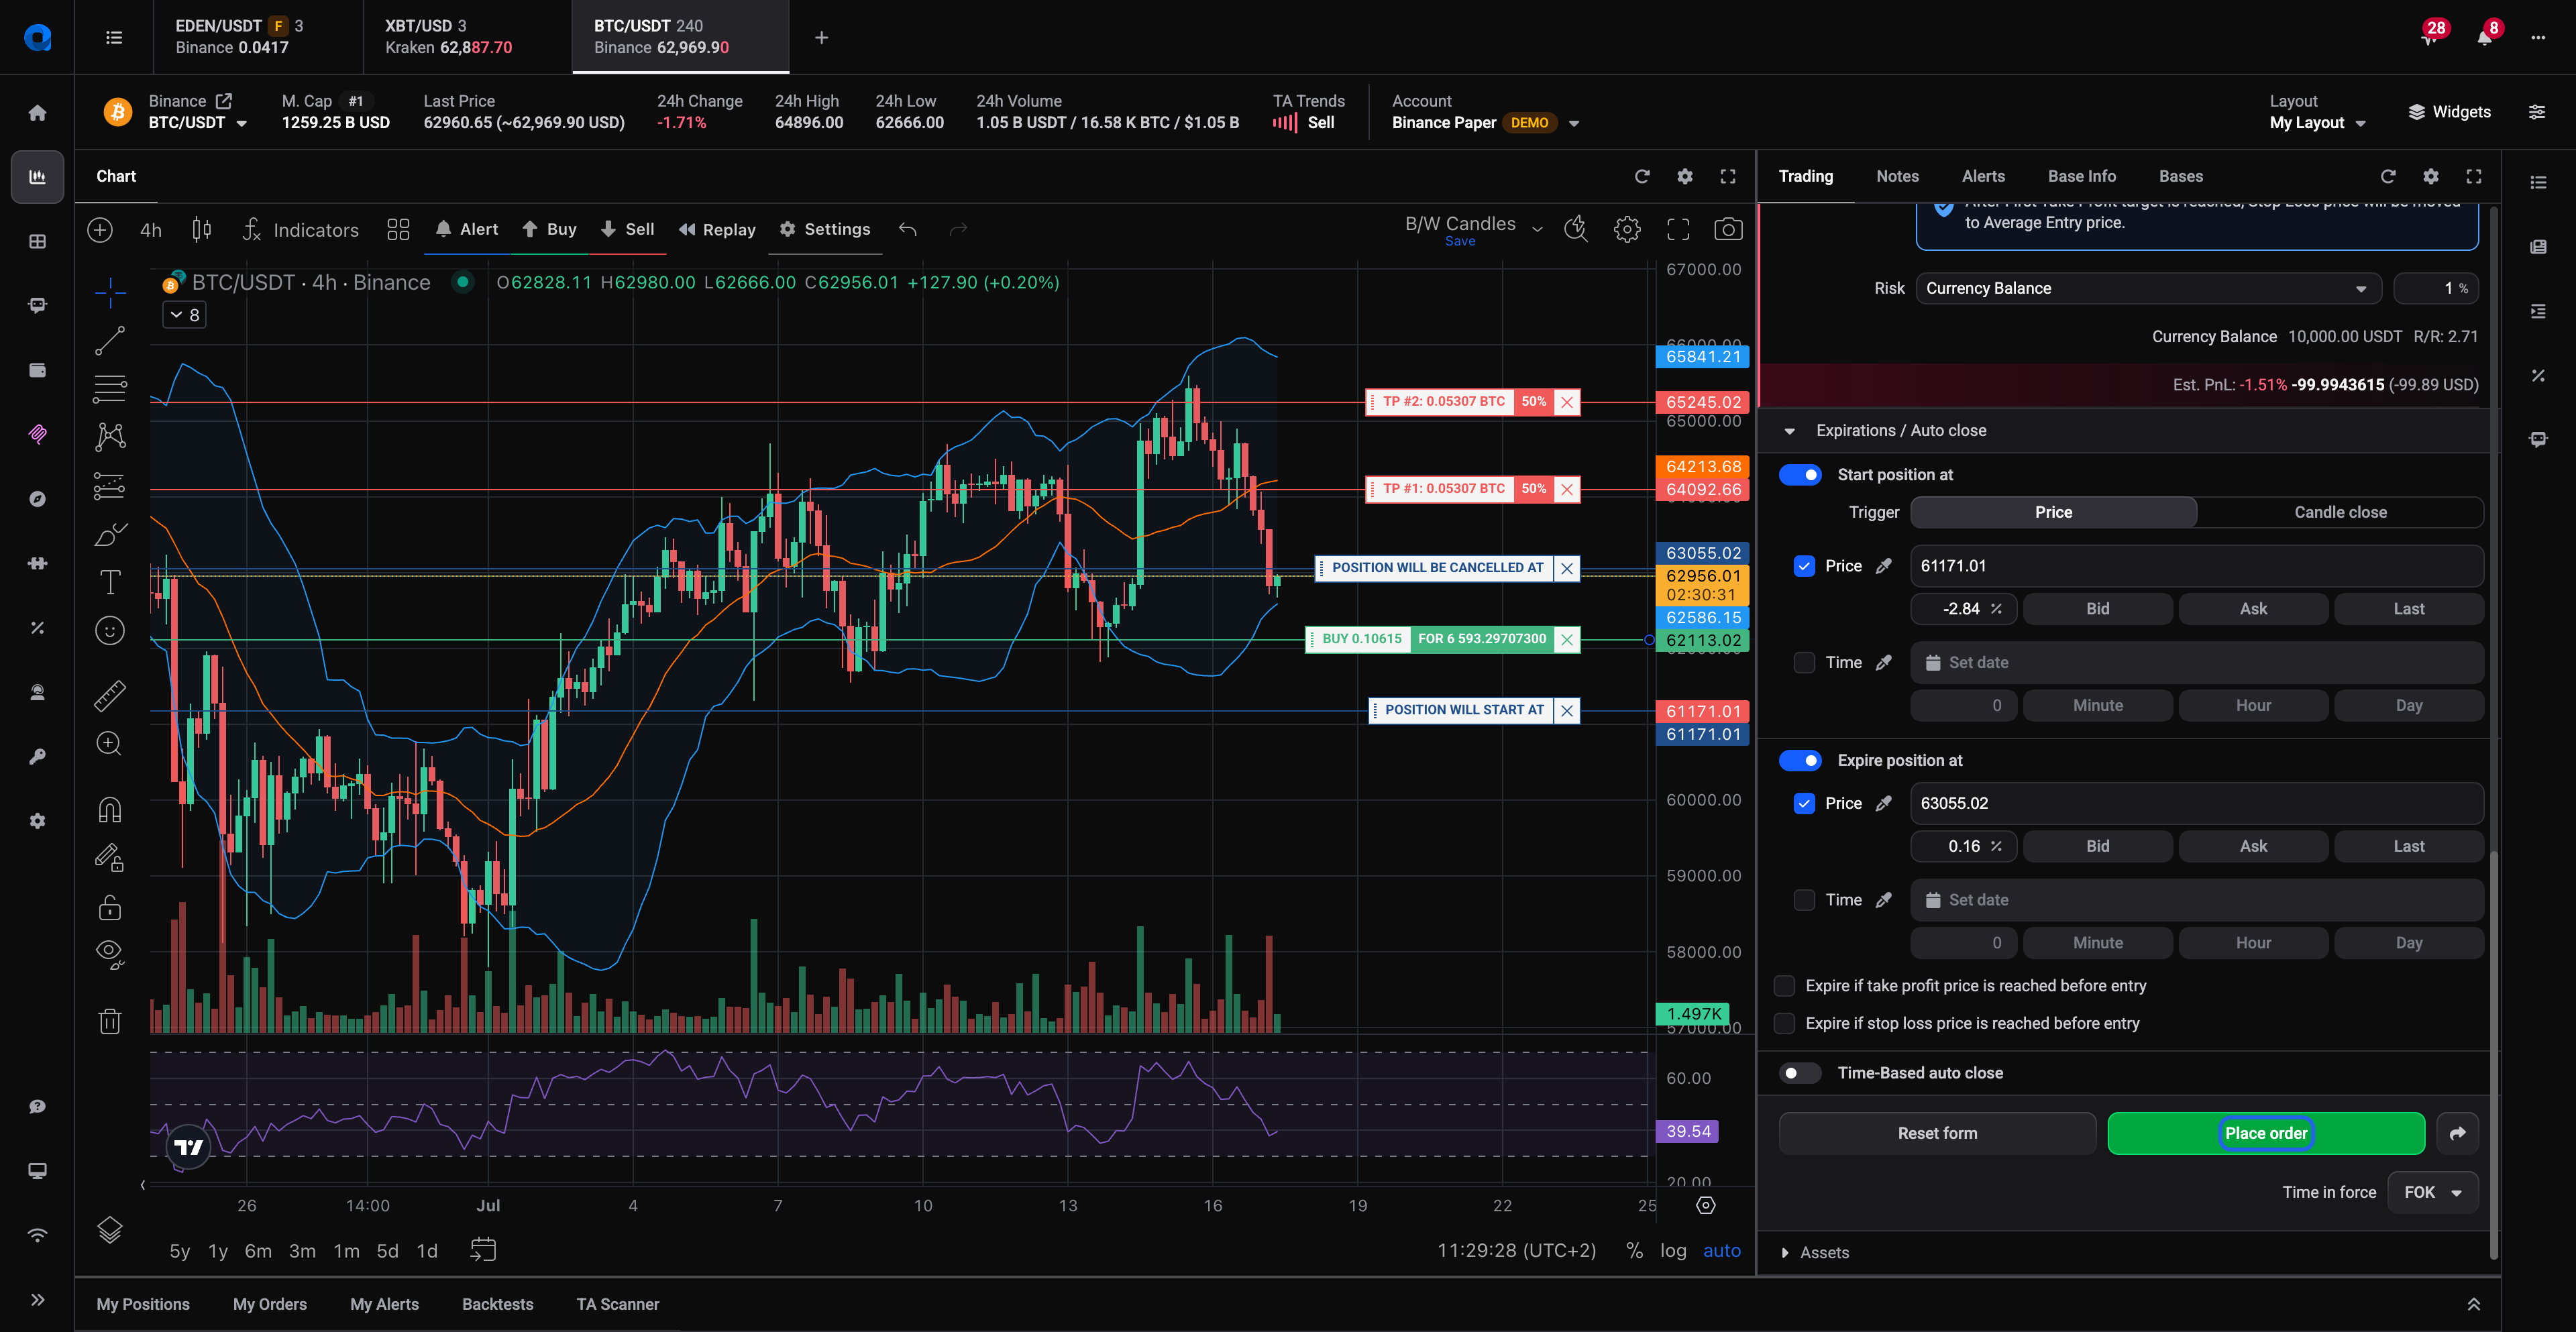The image size is (2576, 1332).
Task: Expand the Assets section
Action: point(1785,1253)
